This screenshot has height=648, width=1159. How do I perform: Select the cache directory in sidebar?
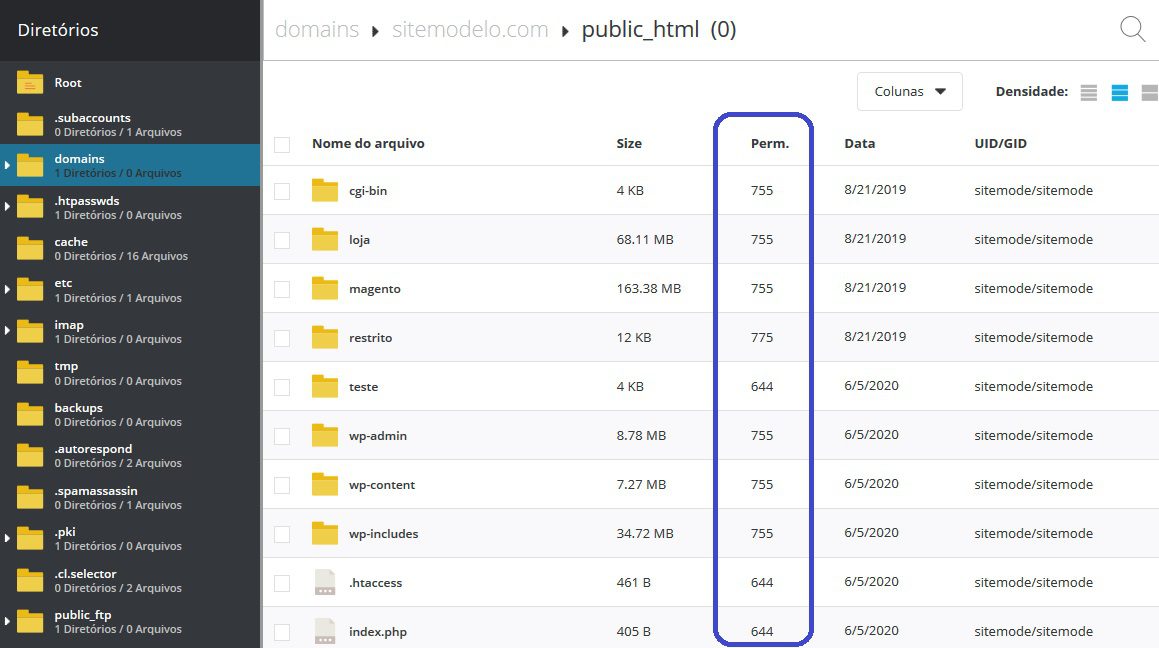130,248
